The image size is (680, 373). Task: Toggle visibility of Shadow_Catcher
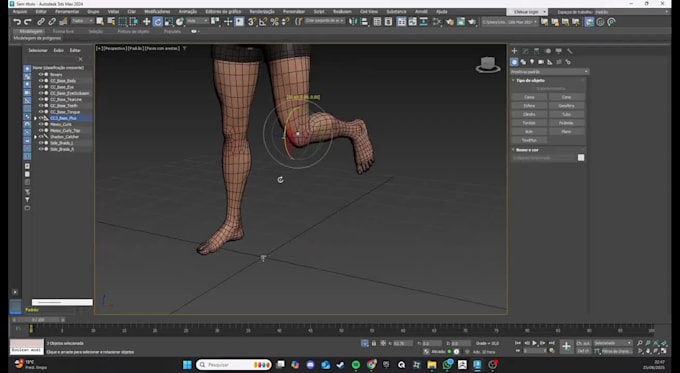[x=41, y=137]
